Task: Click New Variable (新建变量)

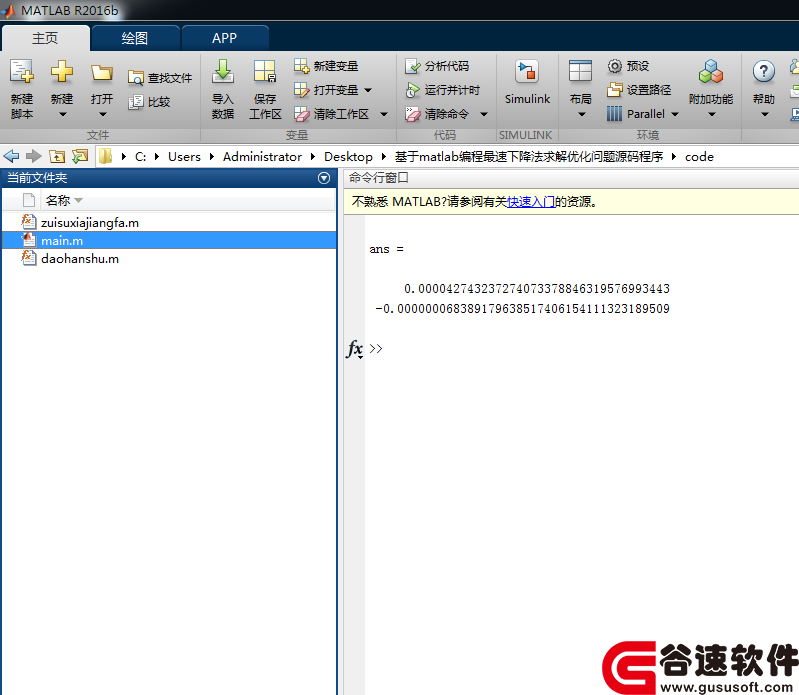Action: click(x=326, y=66)
